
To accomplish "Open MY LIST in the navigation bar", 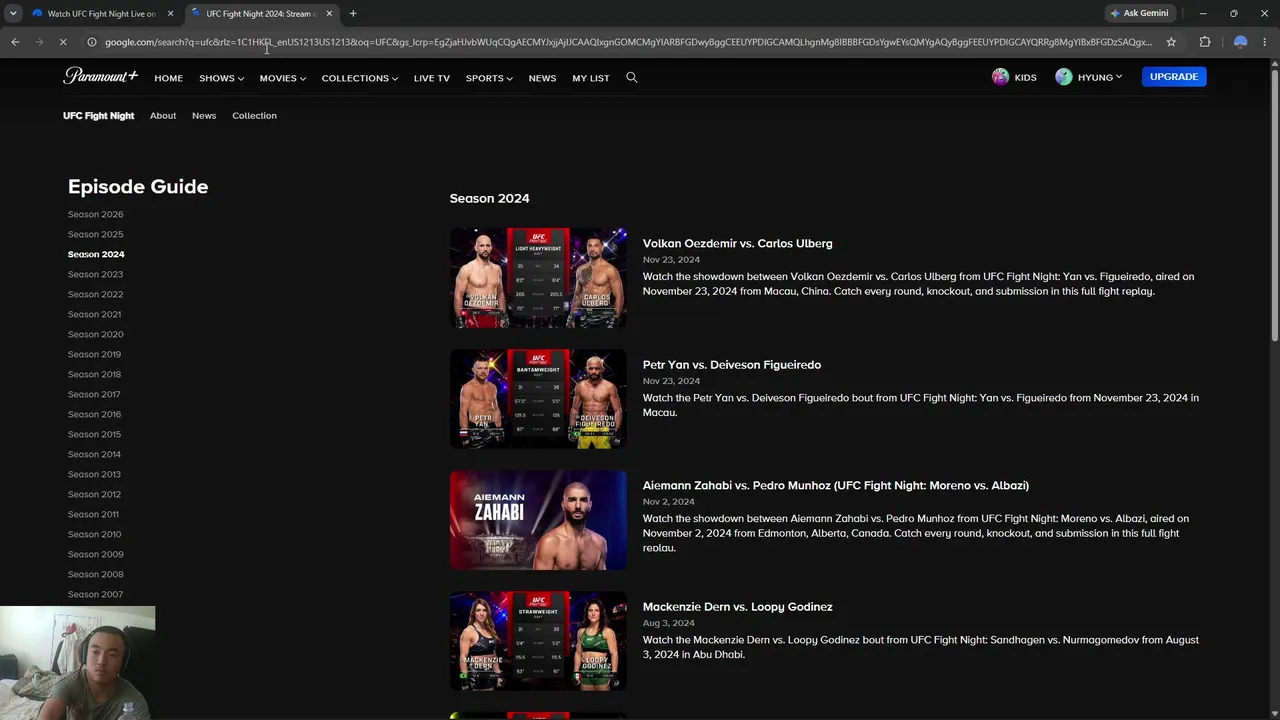I will (591, 78).
